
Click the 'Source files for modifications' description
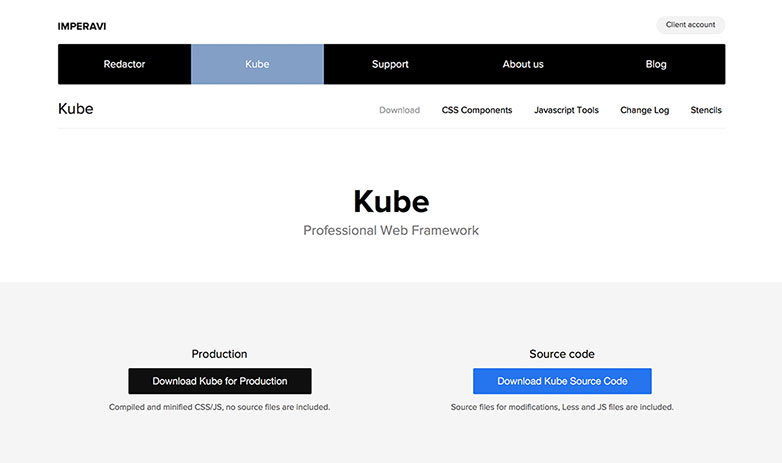pyautogui.click(x=562, y=407)
